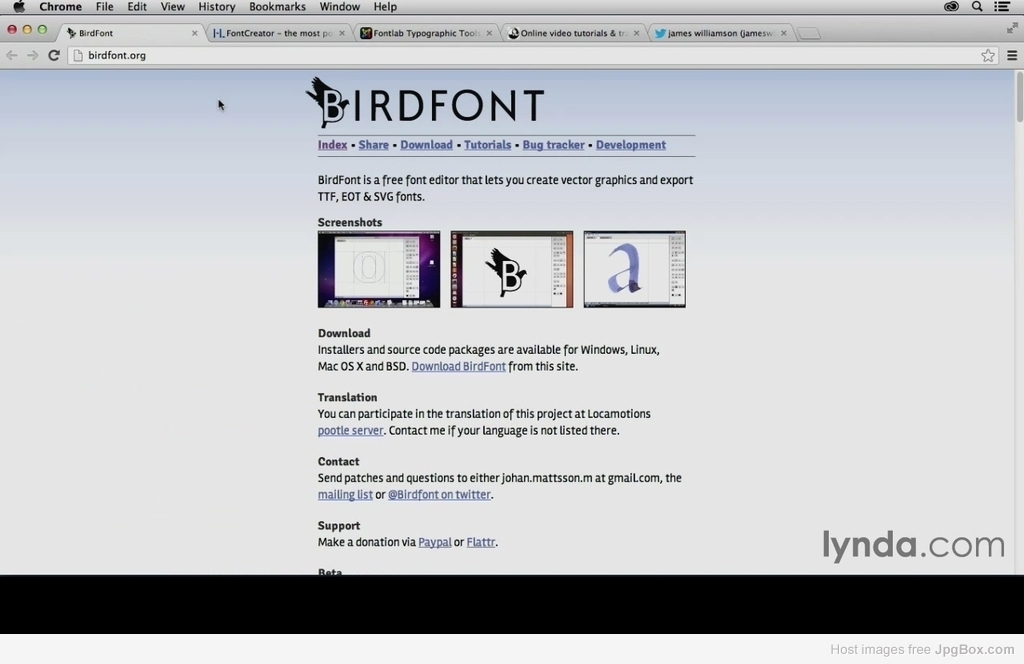
Task: Click the browser forward arrow button
Action: 33,55
